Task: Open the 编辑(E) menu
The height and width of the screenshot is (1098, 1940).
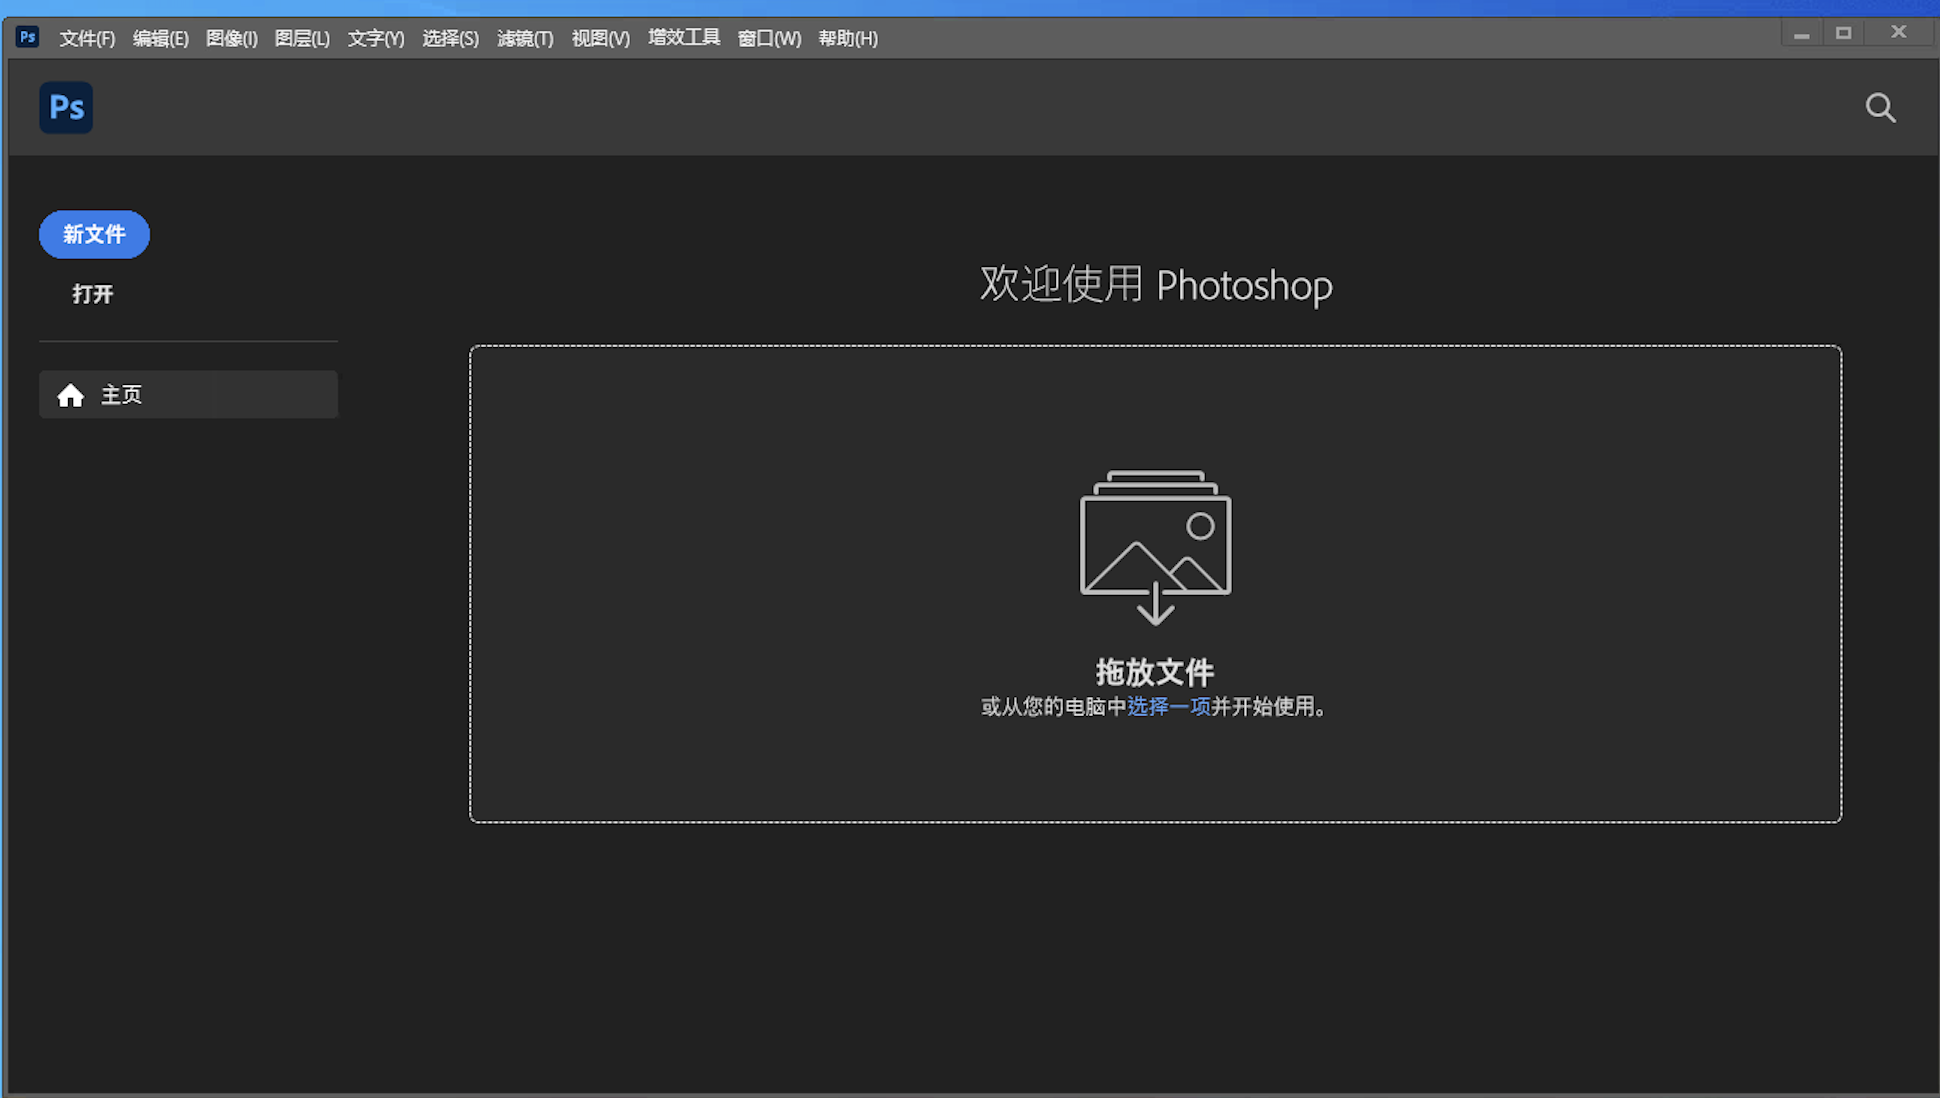Action: [160, 38]
